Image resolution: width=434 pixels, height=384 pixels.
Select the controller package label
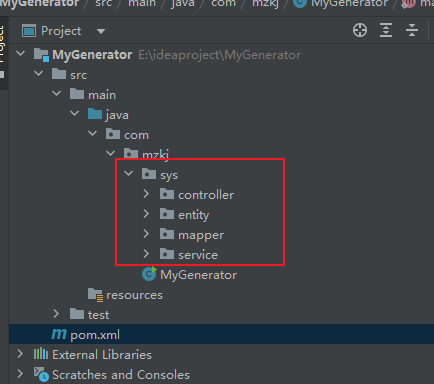(x=206, y=195)
